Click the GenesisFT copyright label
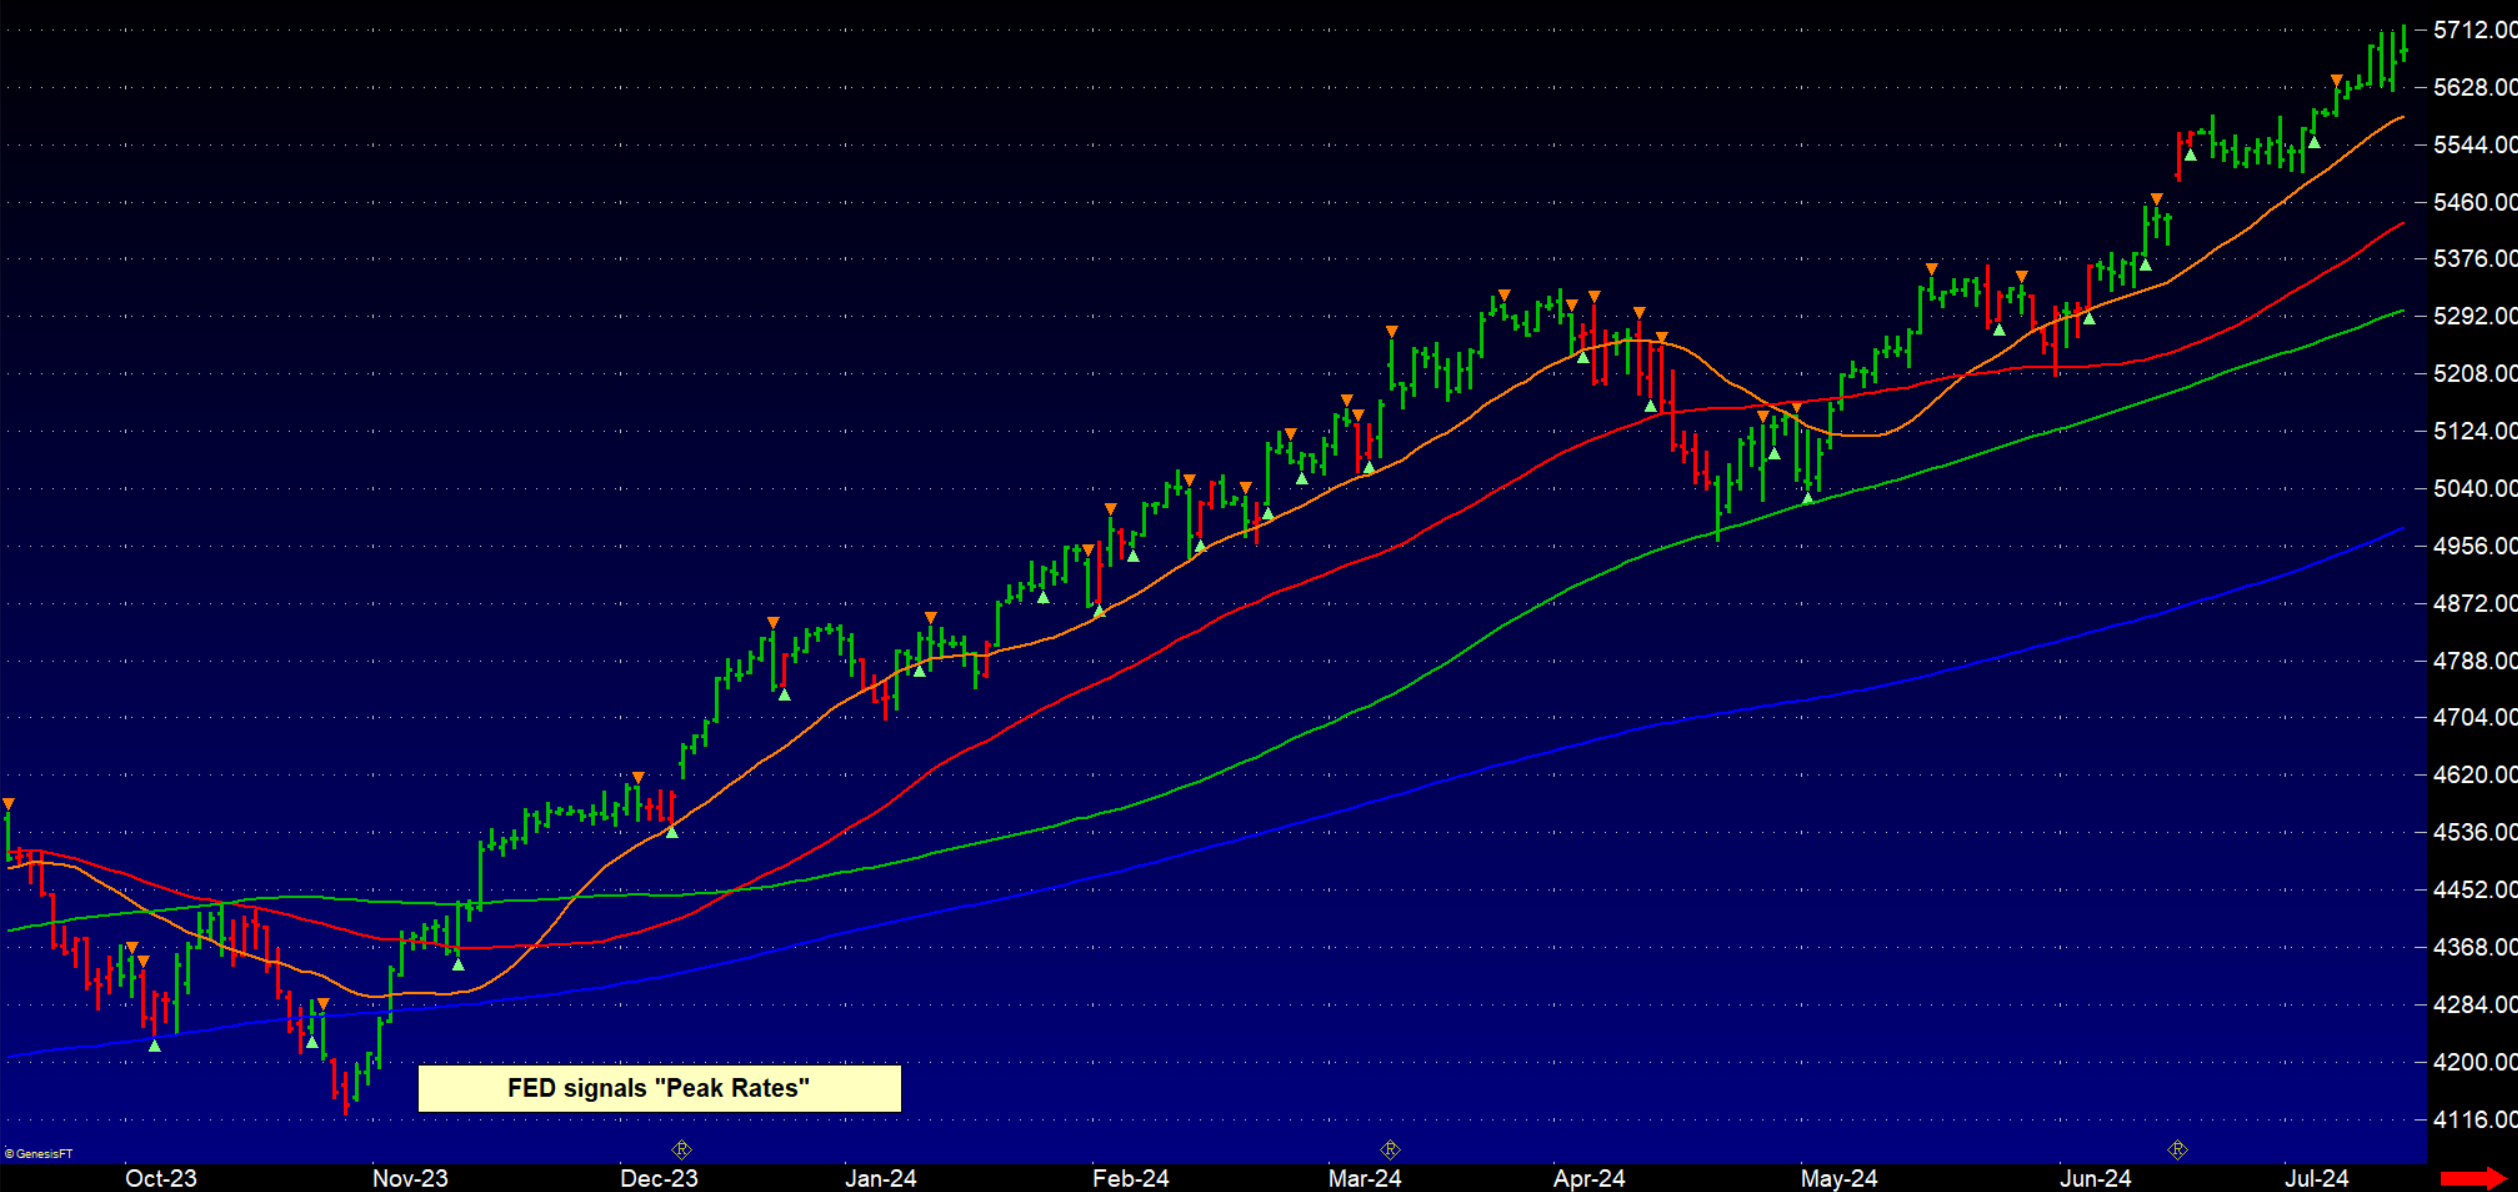The height and width of the screenshot is (1192, 2518). click(x=40, y=1153)
